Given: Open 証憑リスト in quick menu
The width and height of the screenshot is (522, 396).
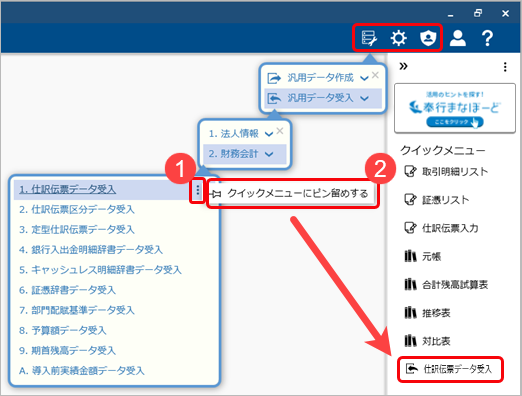Looking at the screenshot, I should pos(436,200).
